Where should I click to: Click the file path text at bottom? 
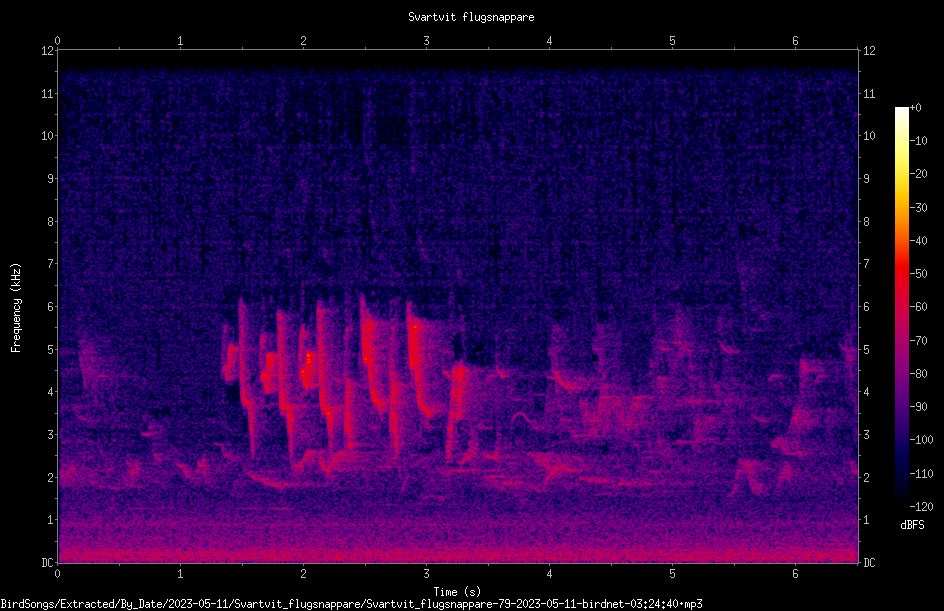(352, 604)
